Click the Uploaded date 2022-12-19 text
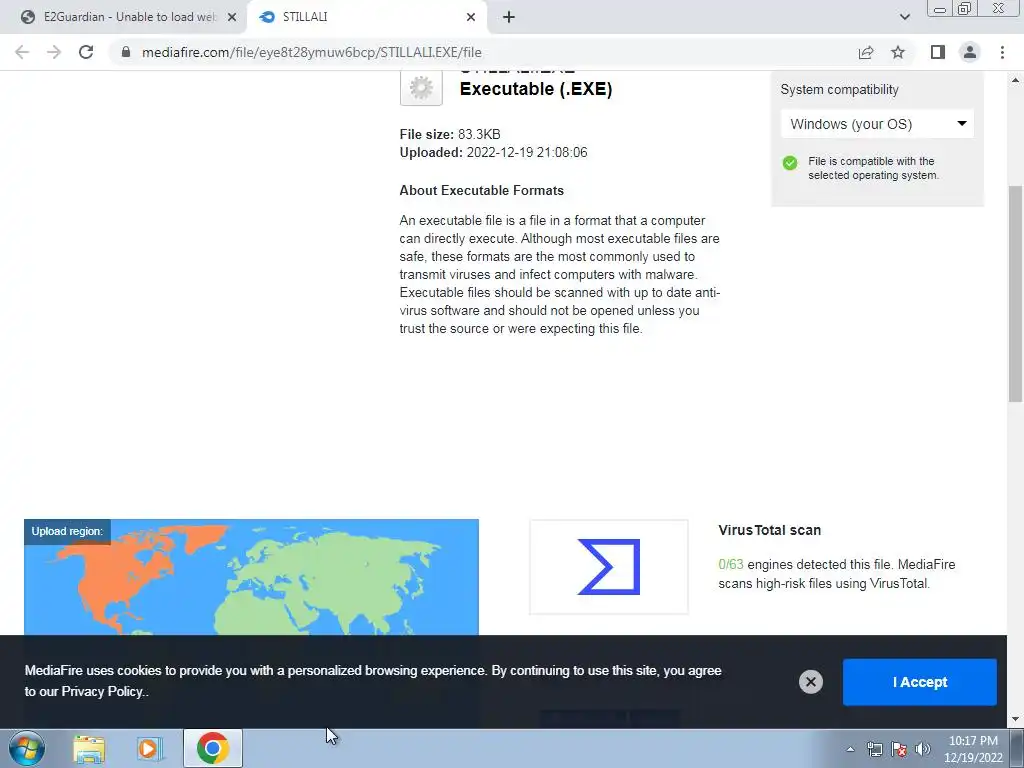 click(493, 153)
